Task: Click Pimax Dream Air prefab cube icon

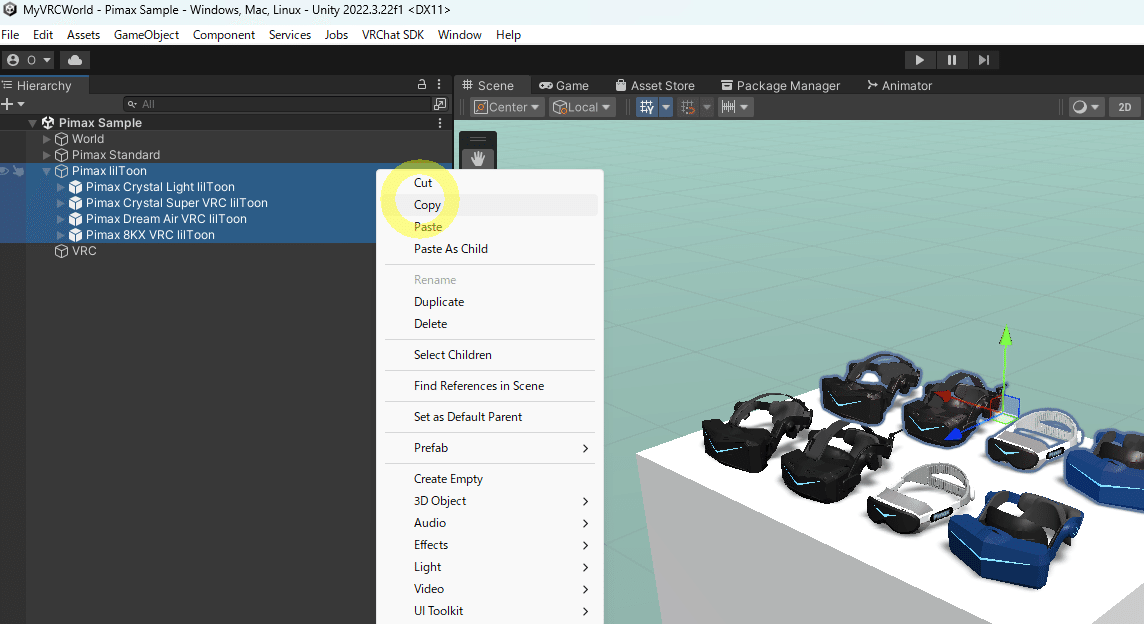Action: click(75, 219)
